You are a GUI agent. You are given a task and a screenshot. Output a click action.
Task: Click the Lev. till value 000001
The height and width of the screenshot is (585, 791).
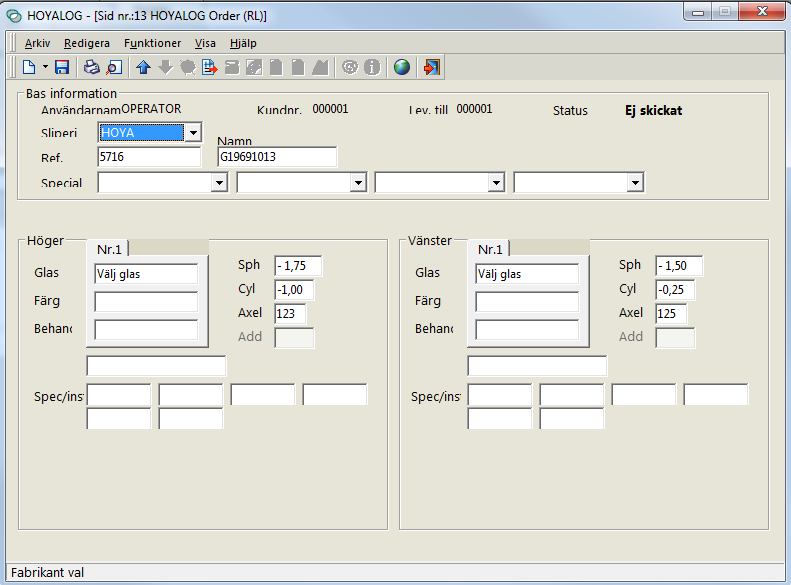click(x=474, y=109)
